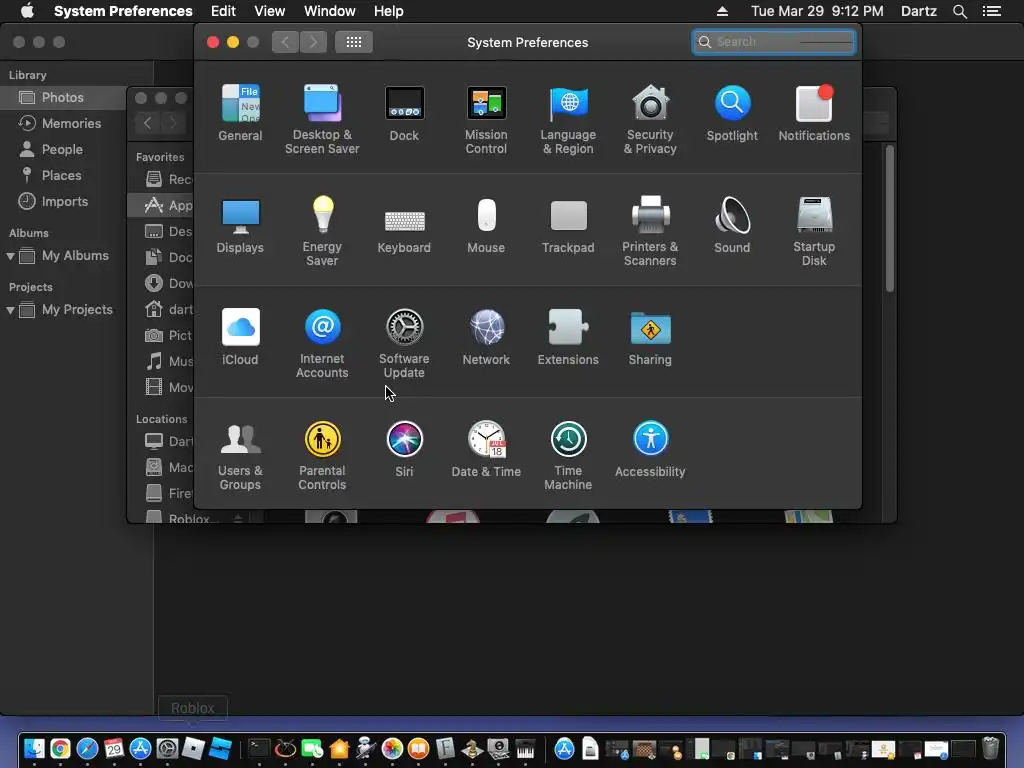Viewport: 1024px width, 768px height.
Task: Open Notification Center in the menu bar
Action: (x=991, y=11)
